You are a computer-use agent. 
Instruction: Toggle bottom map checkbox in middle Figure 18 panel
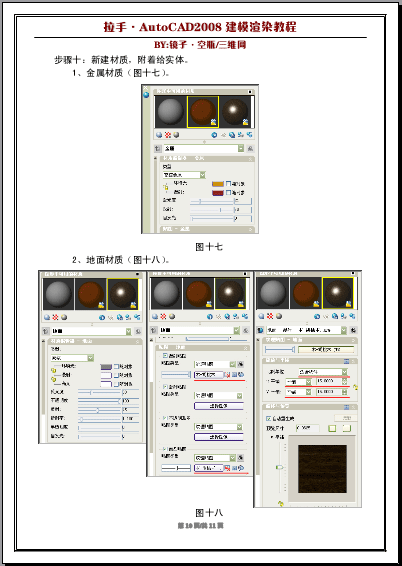165,449
